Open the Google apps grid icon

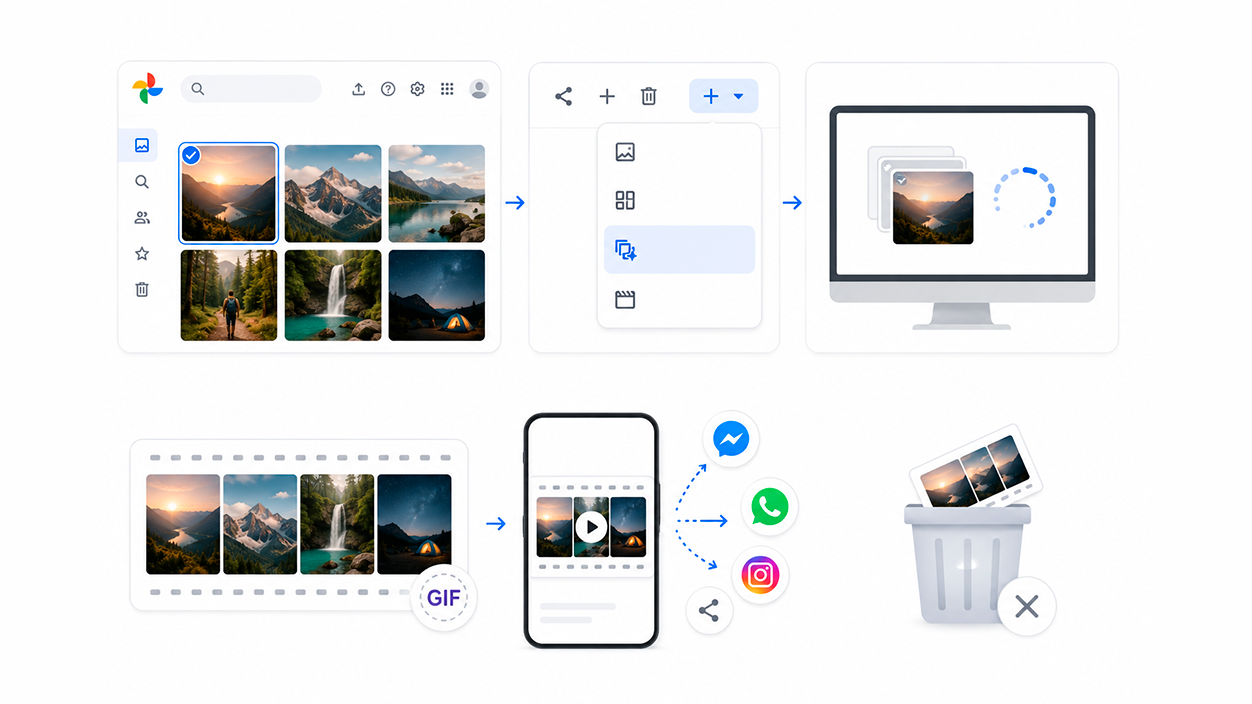[x=447, y=89]
